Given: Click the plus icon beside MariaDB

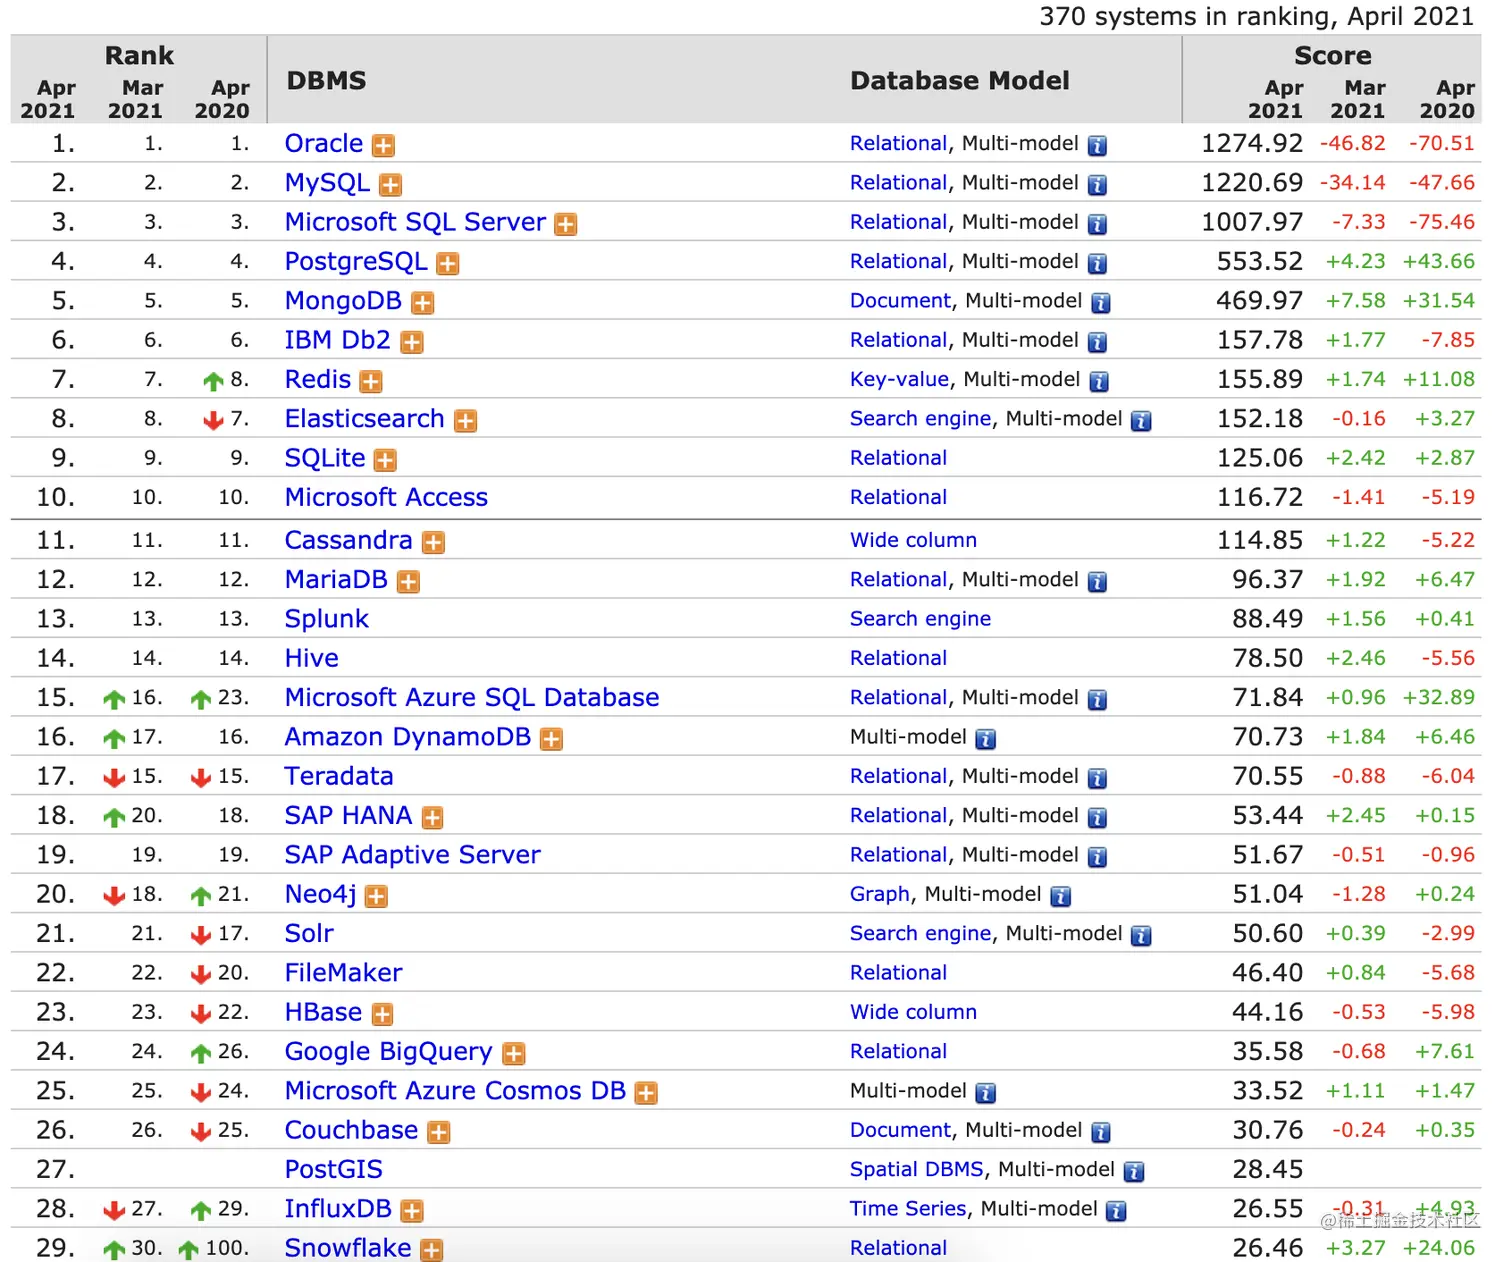Looking at the screenshot, I should pyautogui.click(x=408, y=582).
